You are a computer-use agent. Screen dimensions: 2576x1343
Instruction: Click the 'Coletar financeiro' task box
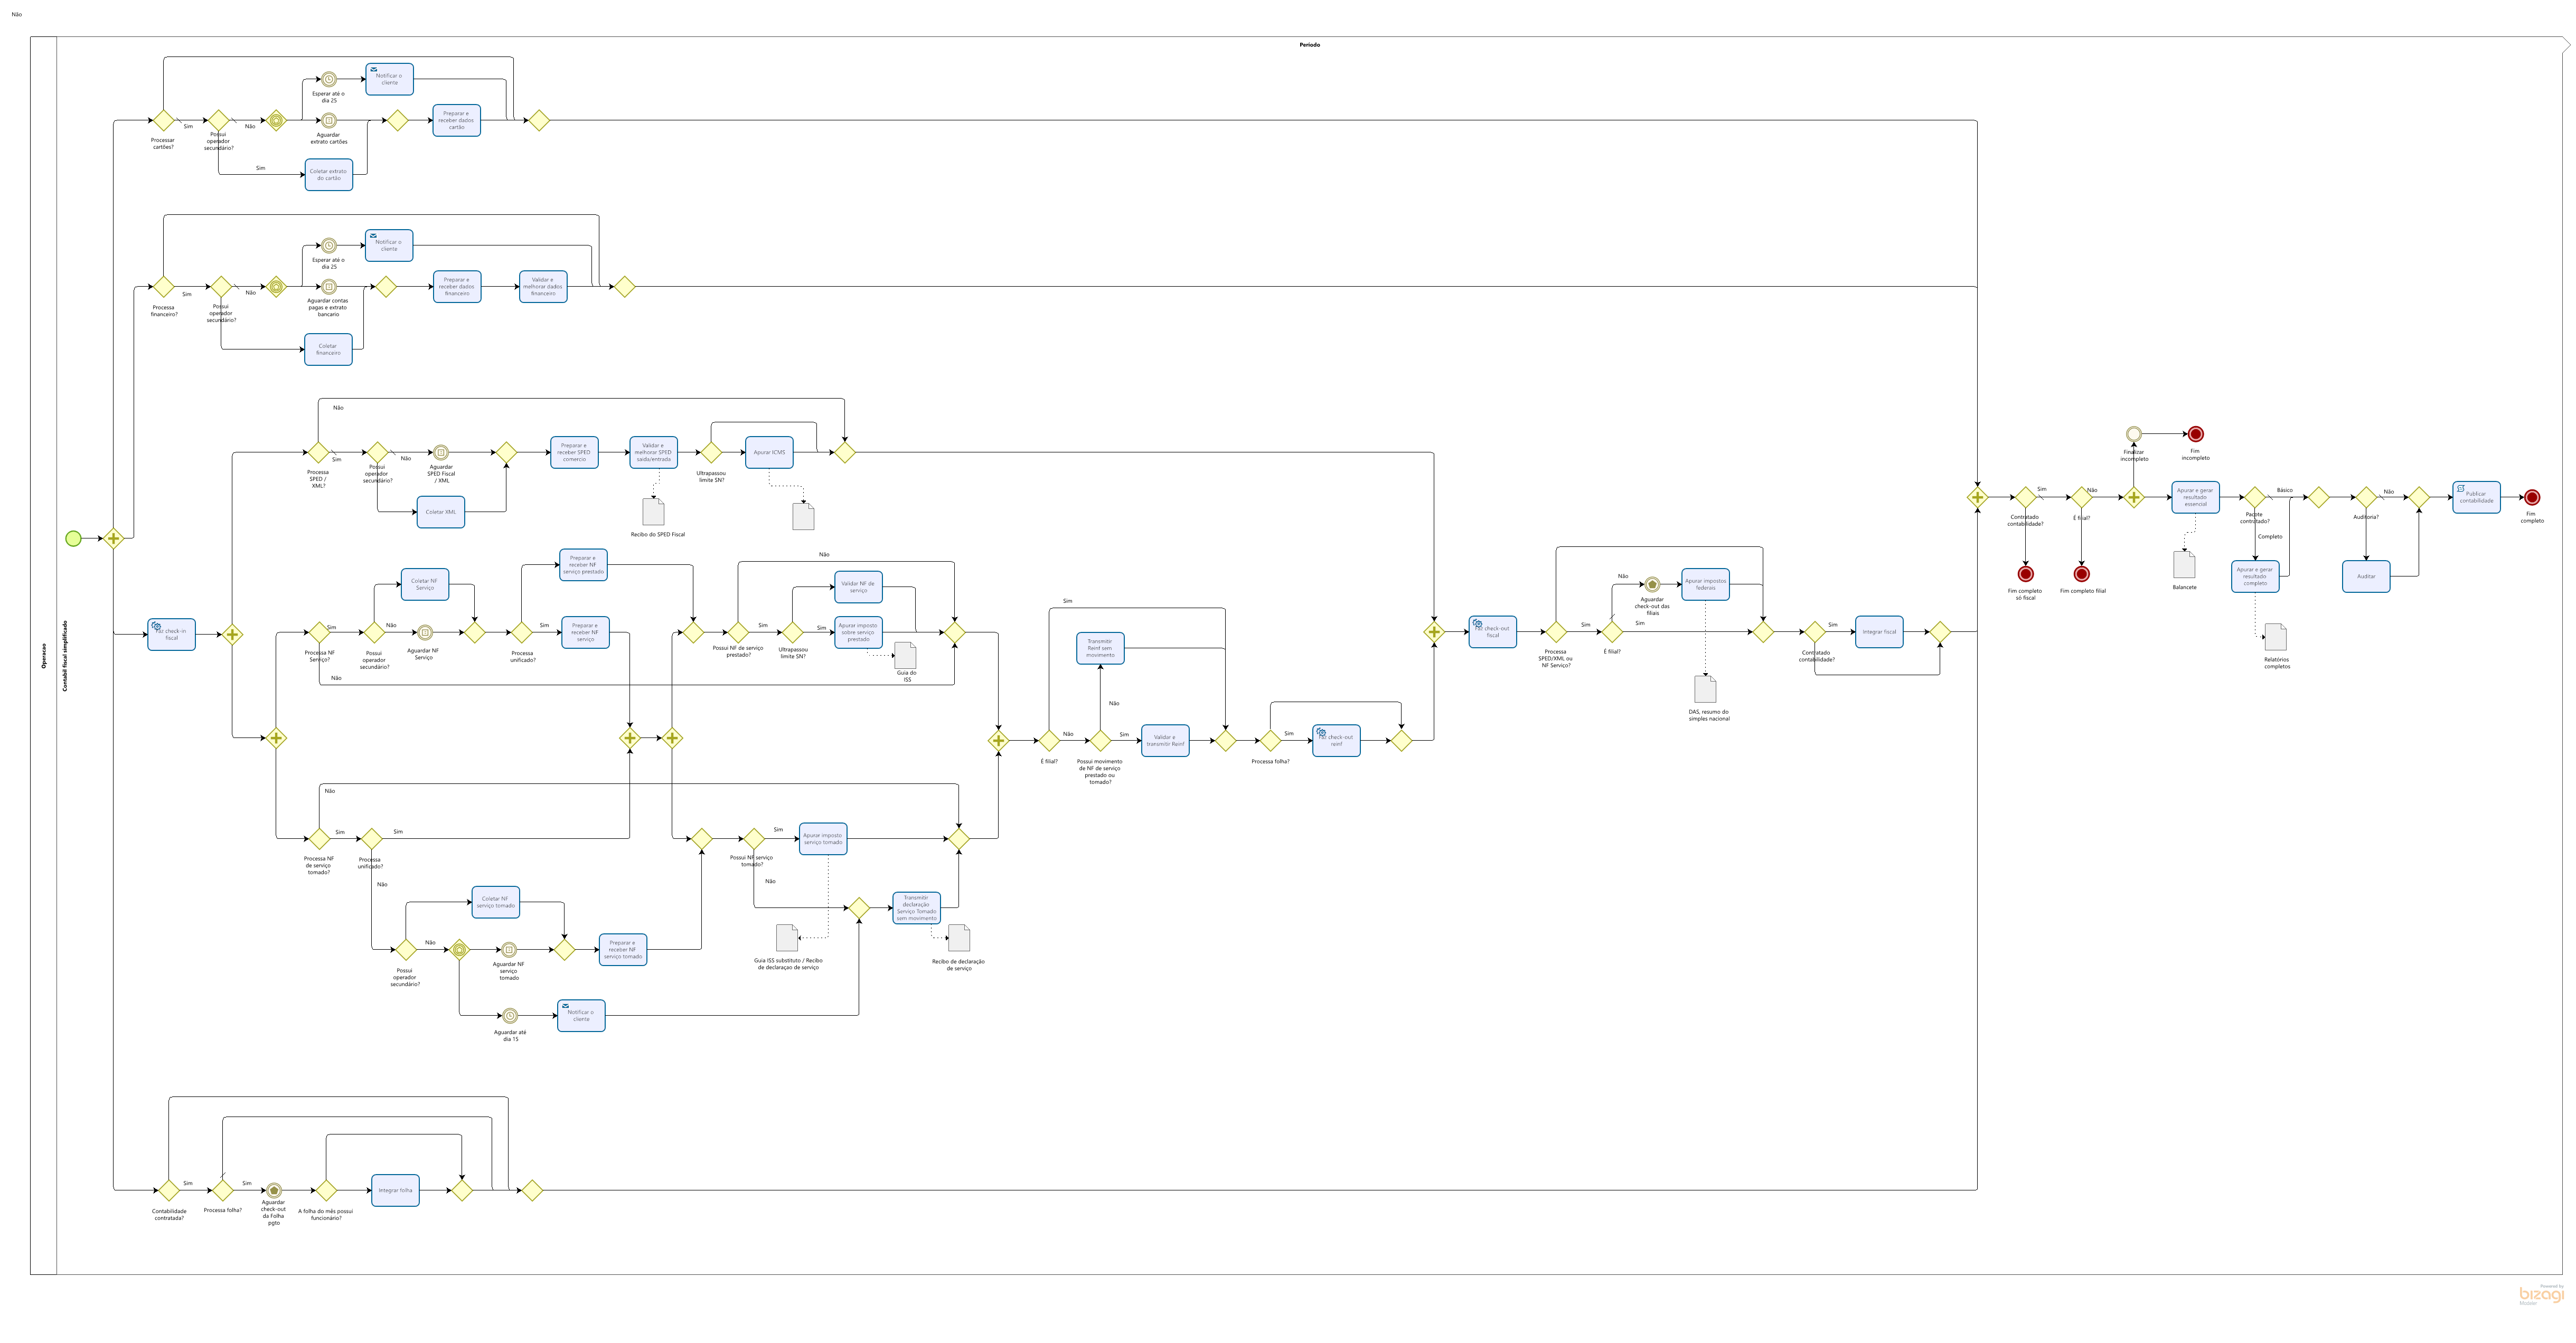[x=329, y=350]
